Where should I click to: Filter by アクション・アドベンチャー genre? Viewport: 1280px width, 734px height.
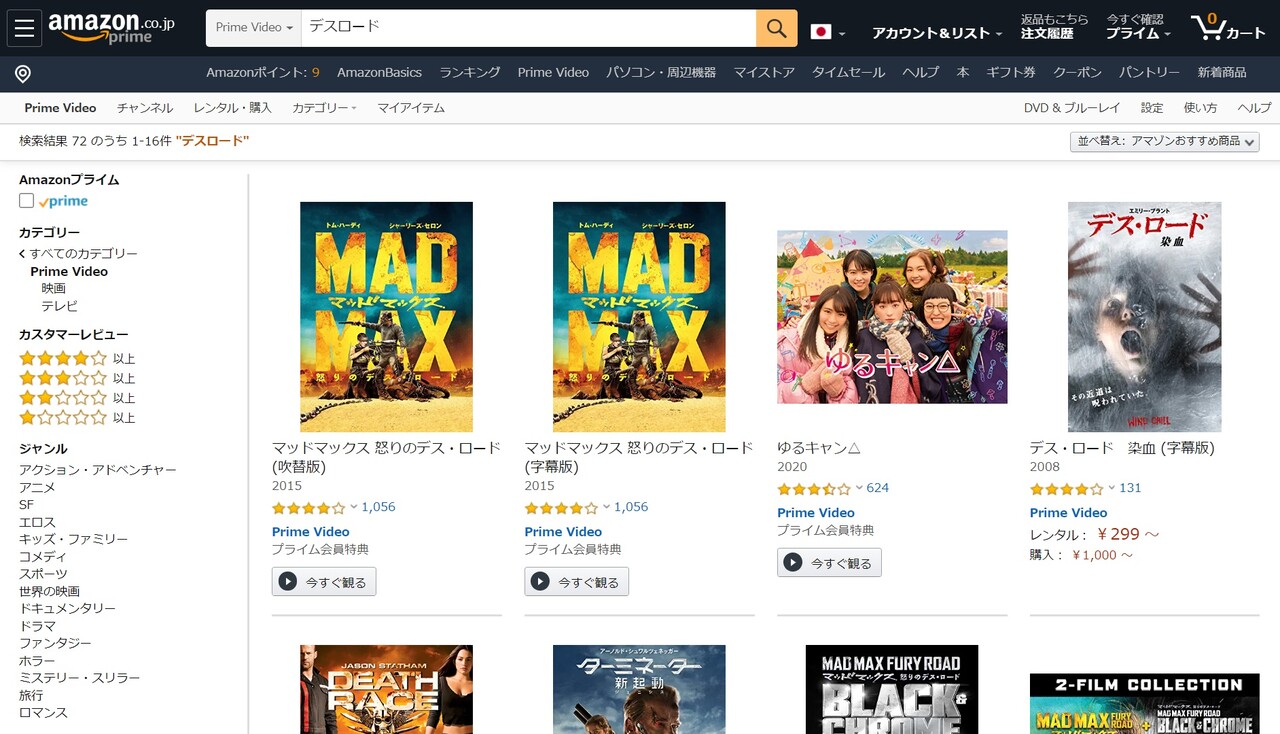coord(98,470)
